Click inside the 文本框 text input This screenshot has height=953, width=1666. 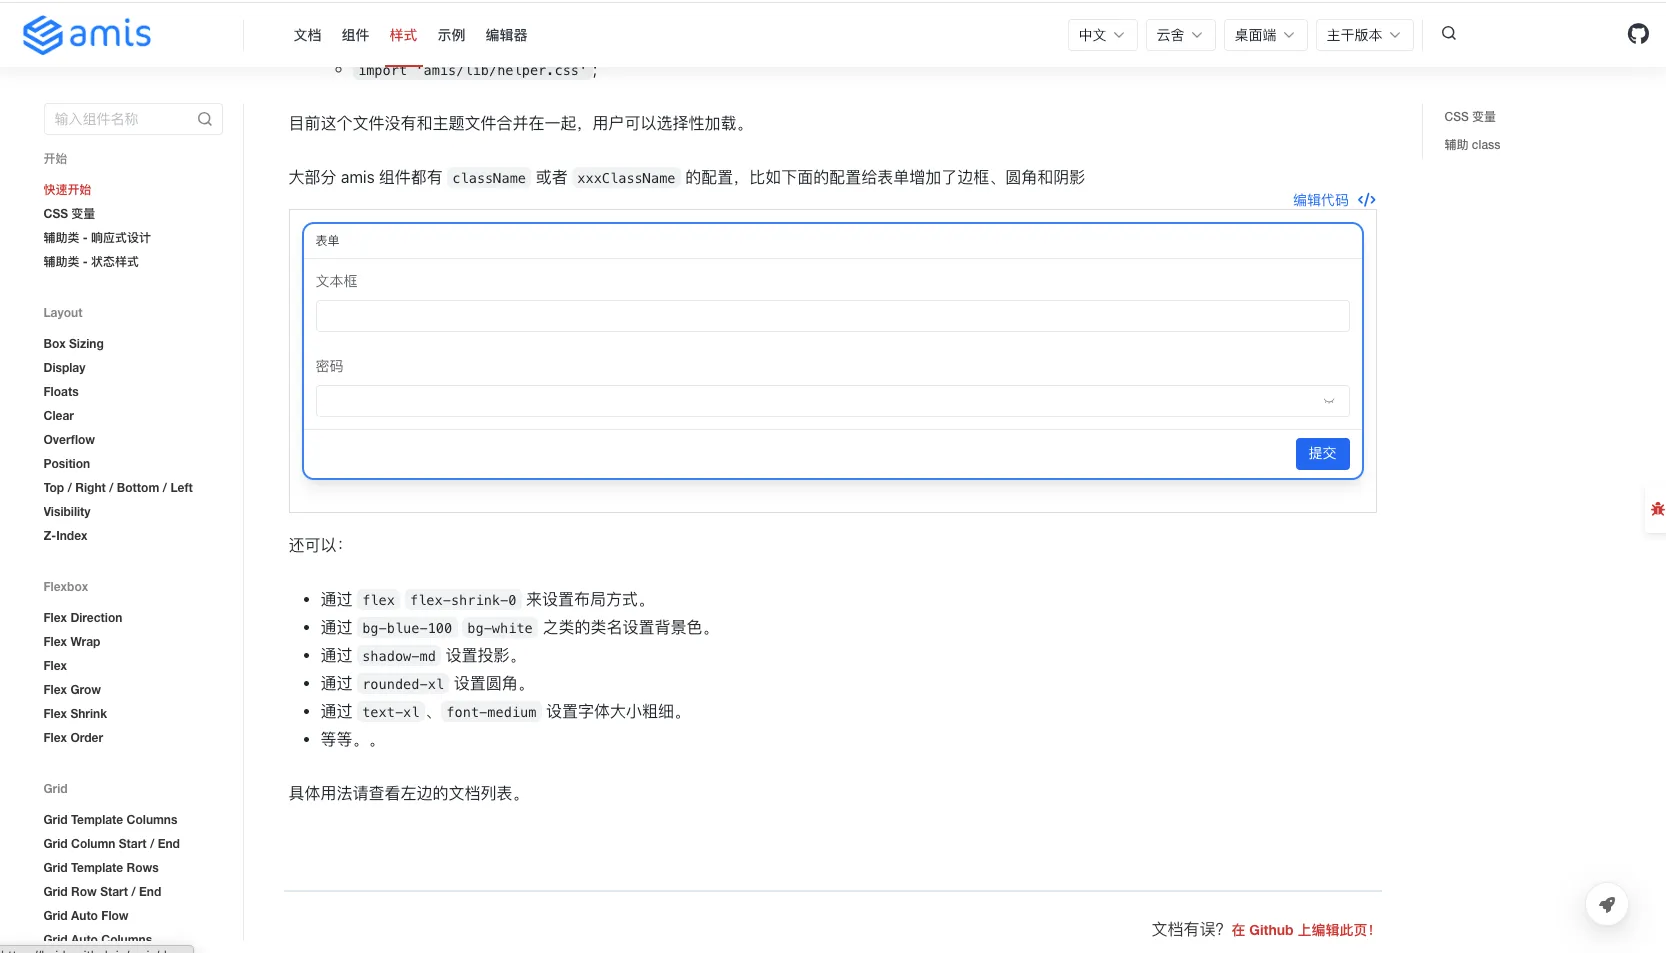(x=831, y=315)
